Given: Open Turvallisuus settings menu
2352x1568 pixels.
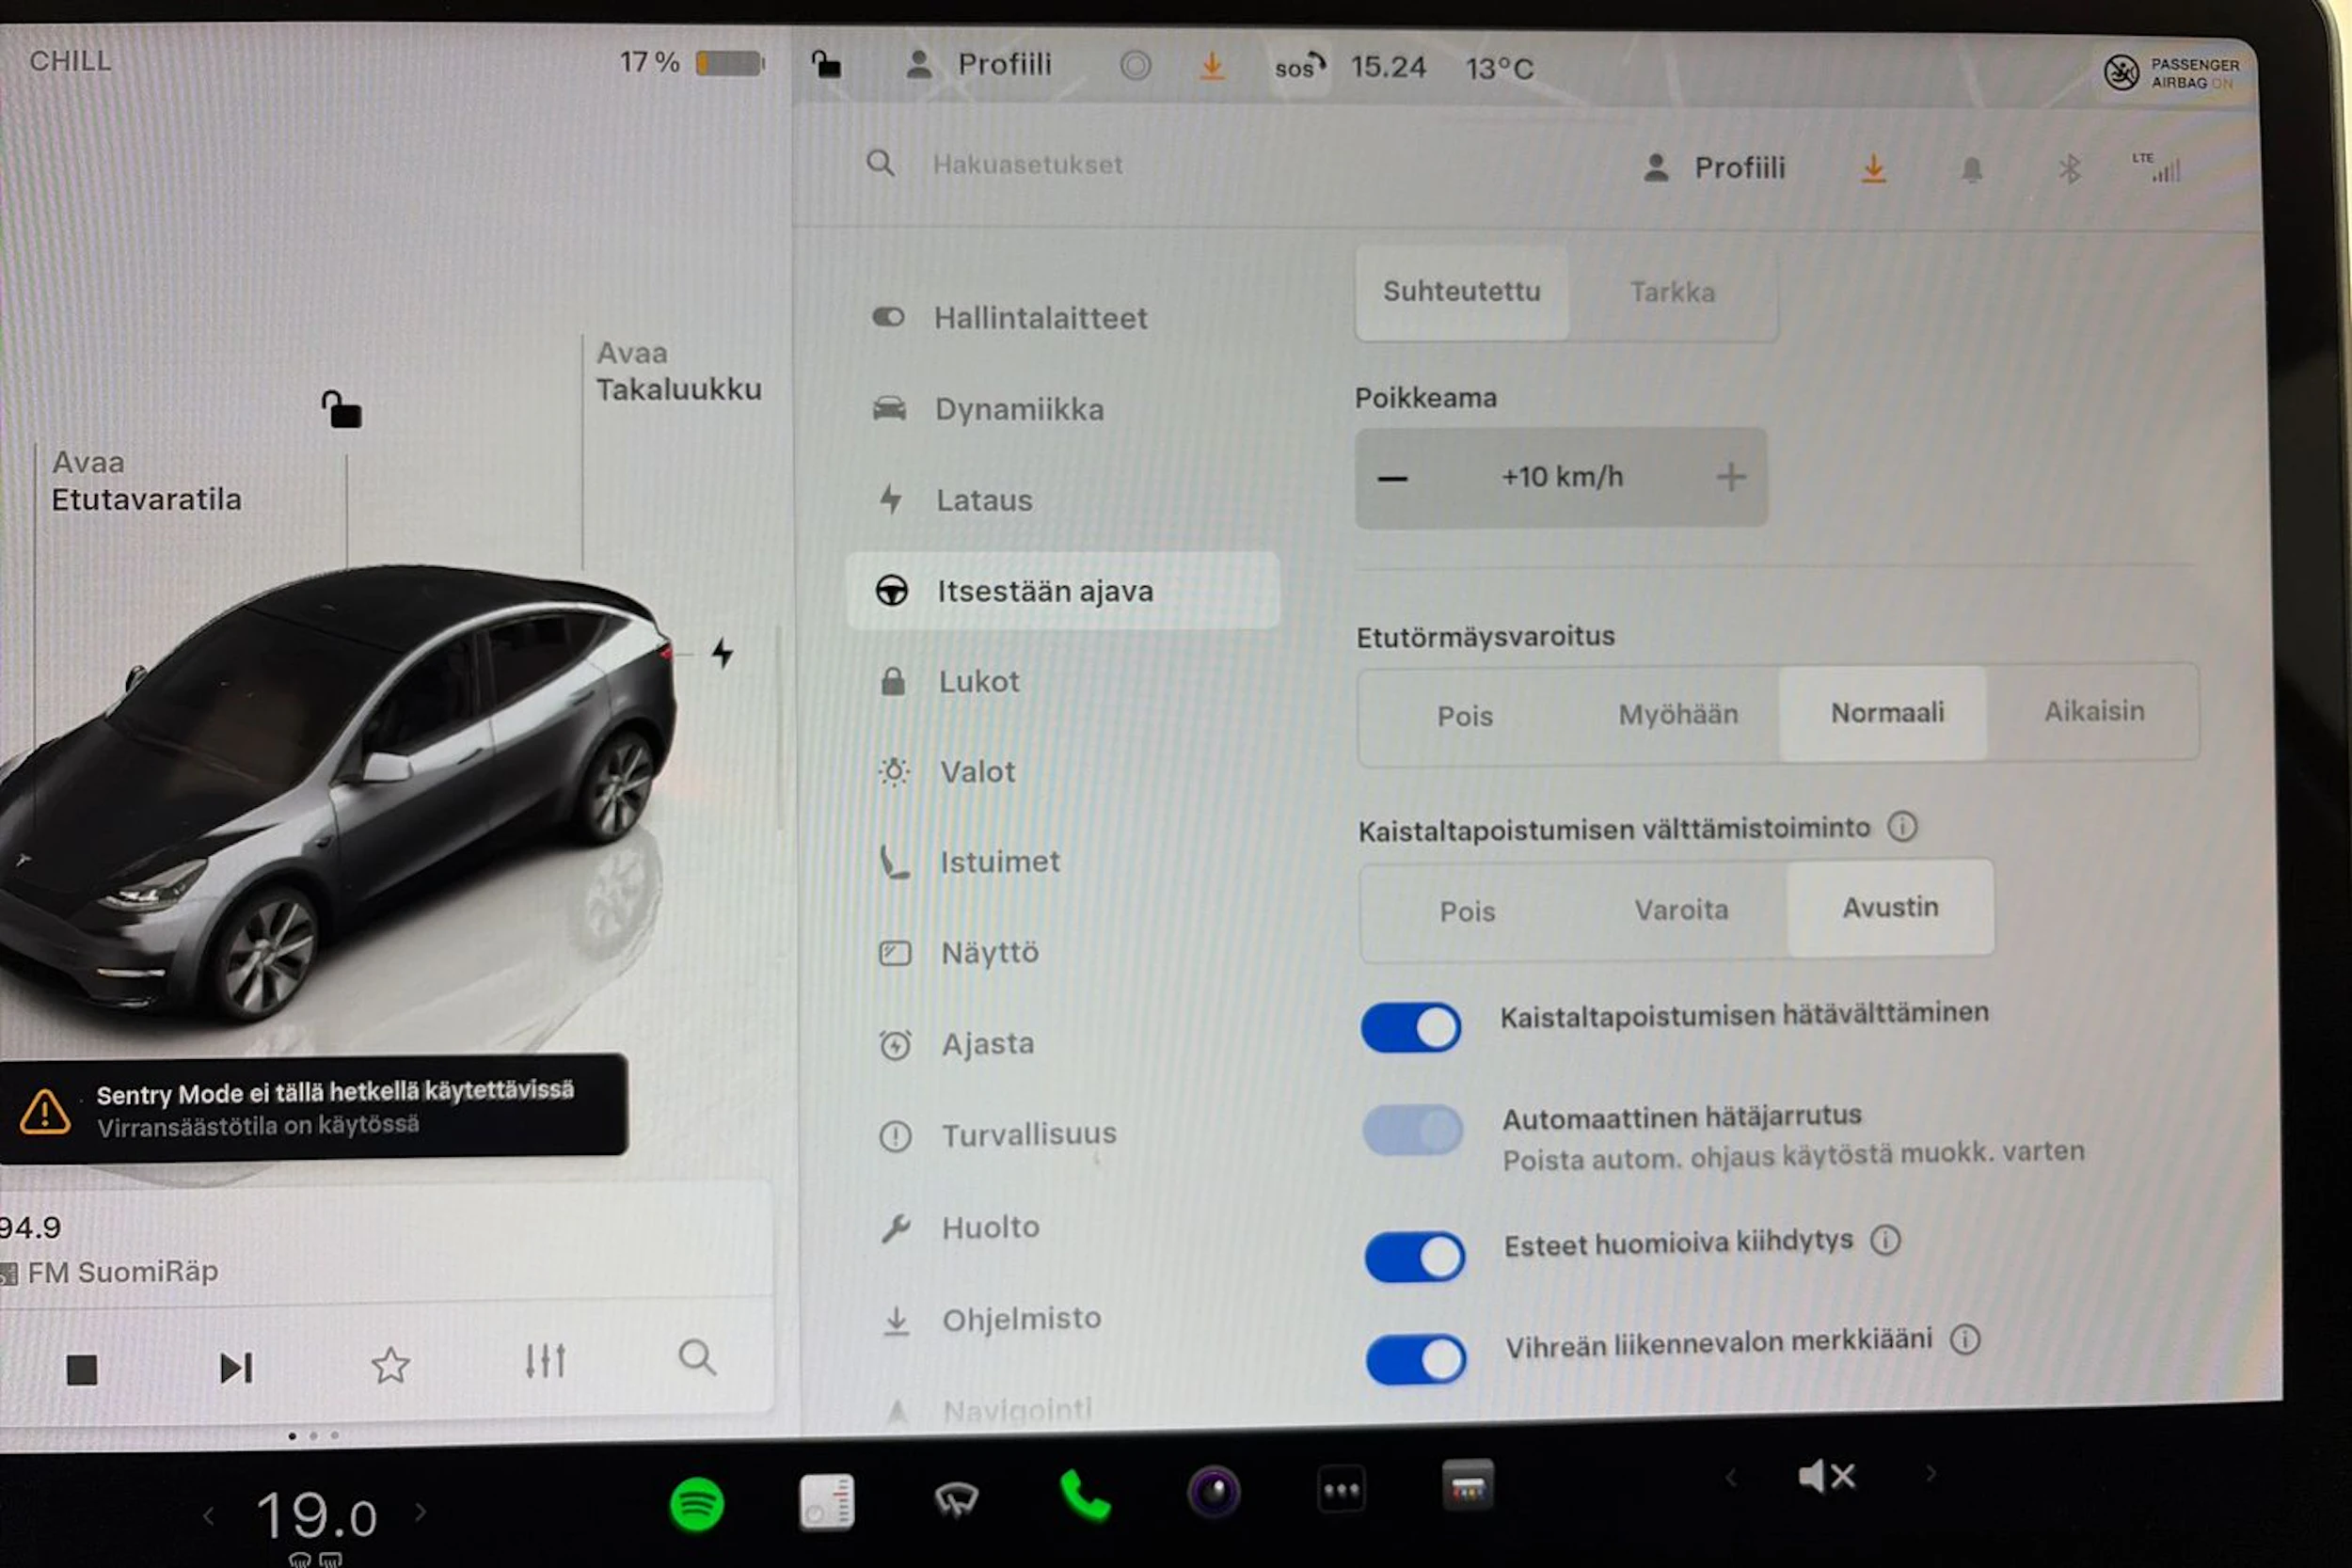Looking at the screenshot, I should (1062, 1134).
